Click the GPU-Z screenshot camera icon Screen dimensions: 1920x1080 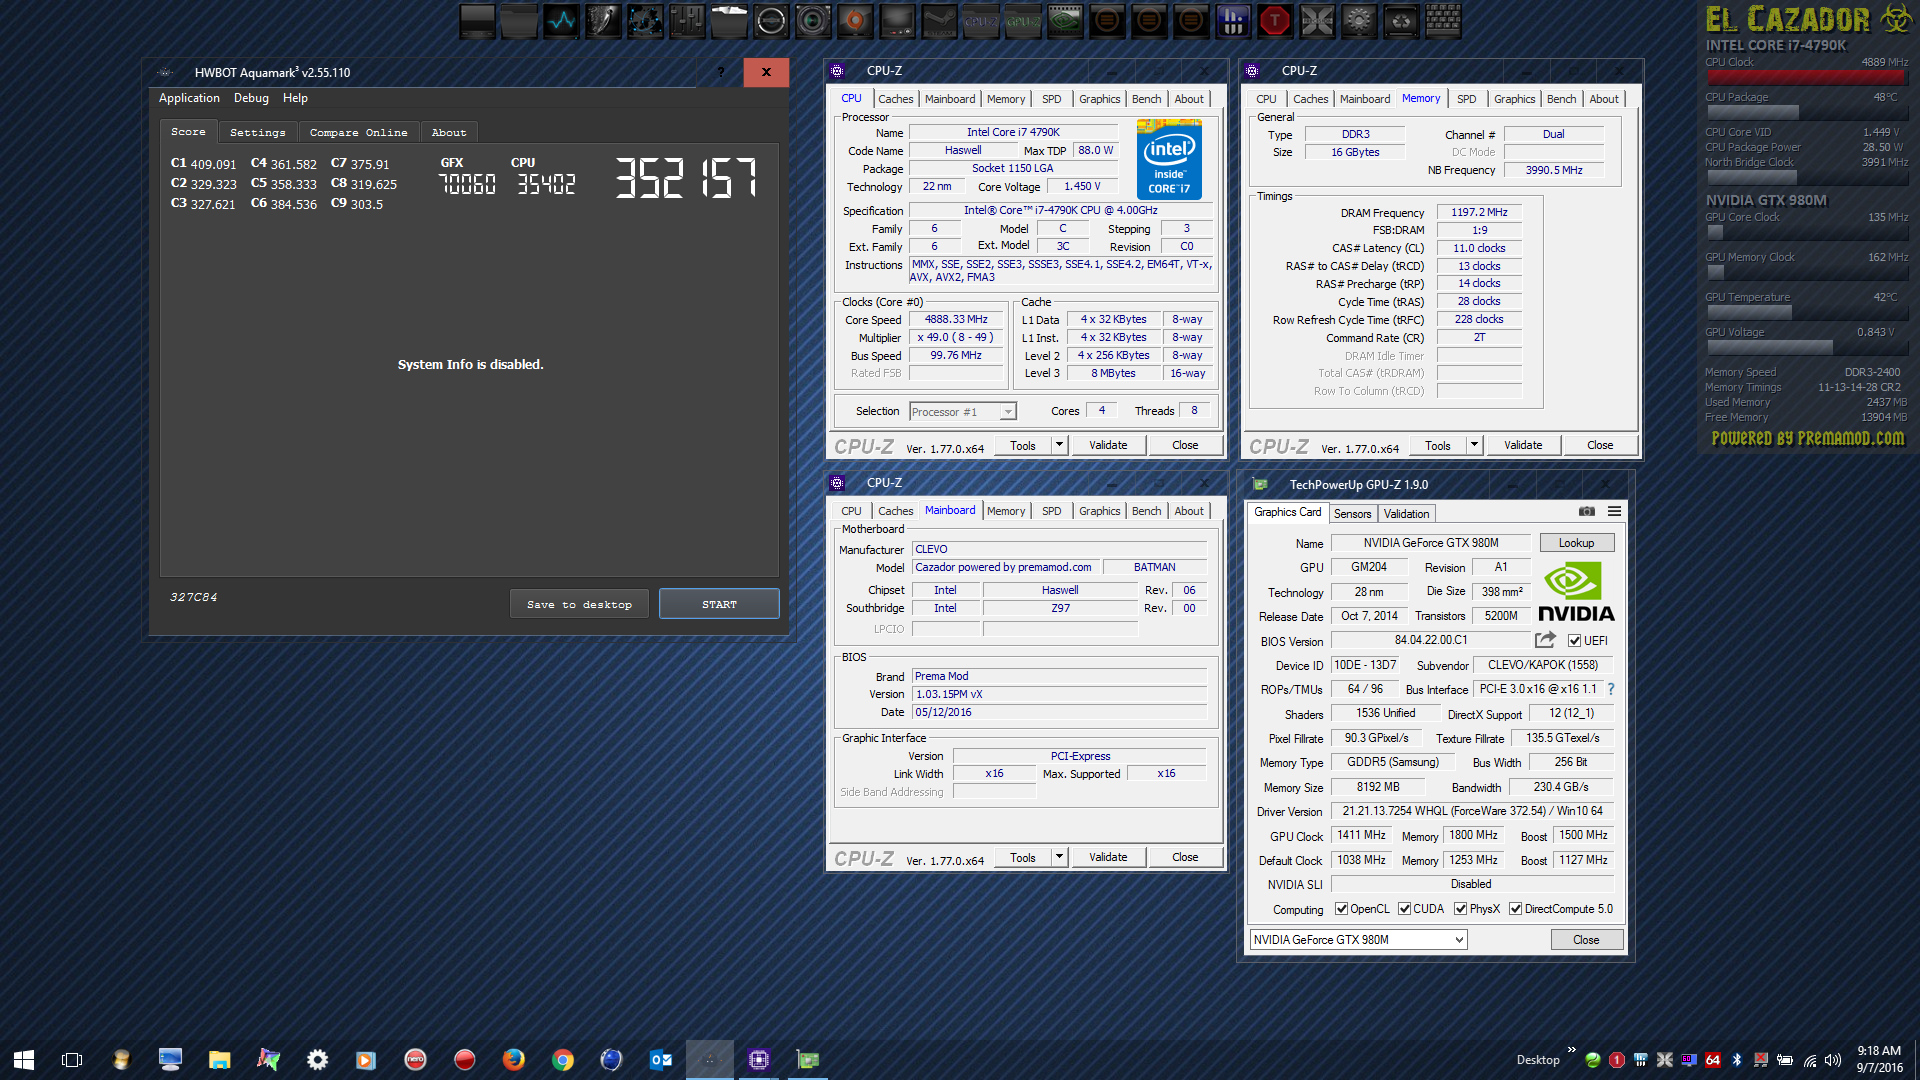coord(1587,512)
